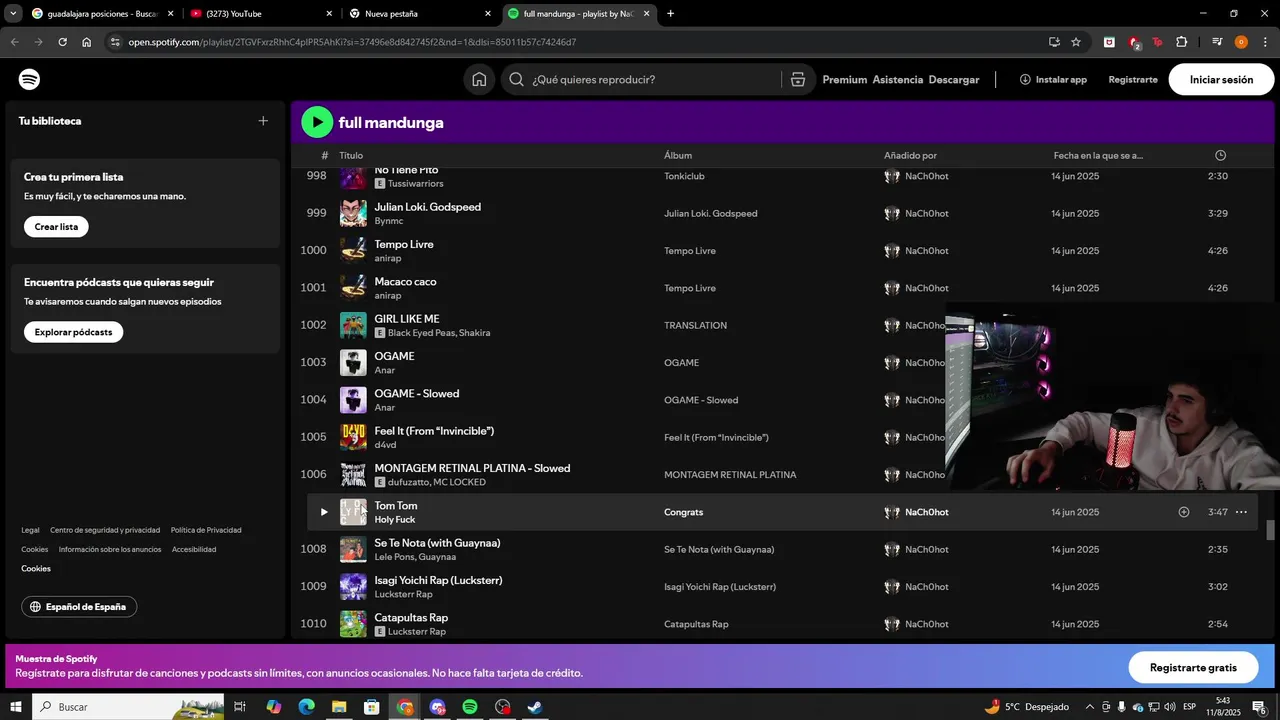
Task: Open taskbar clock showing 5:43
Action: click(1223, 707)
